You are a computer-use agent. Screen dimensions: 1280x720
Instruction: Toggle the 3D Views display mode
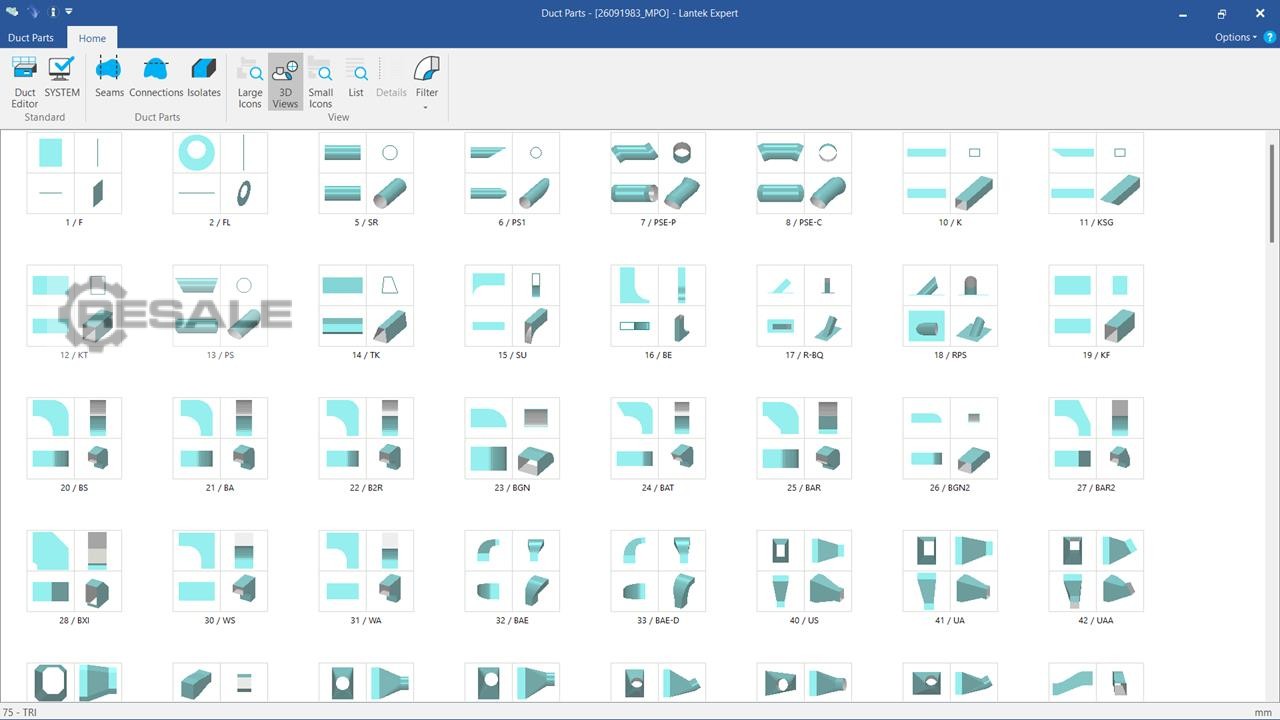coord(285,81)
